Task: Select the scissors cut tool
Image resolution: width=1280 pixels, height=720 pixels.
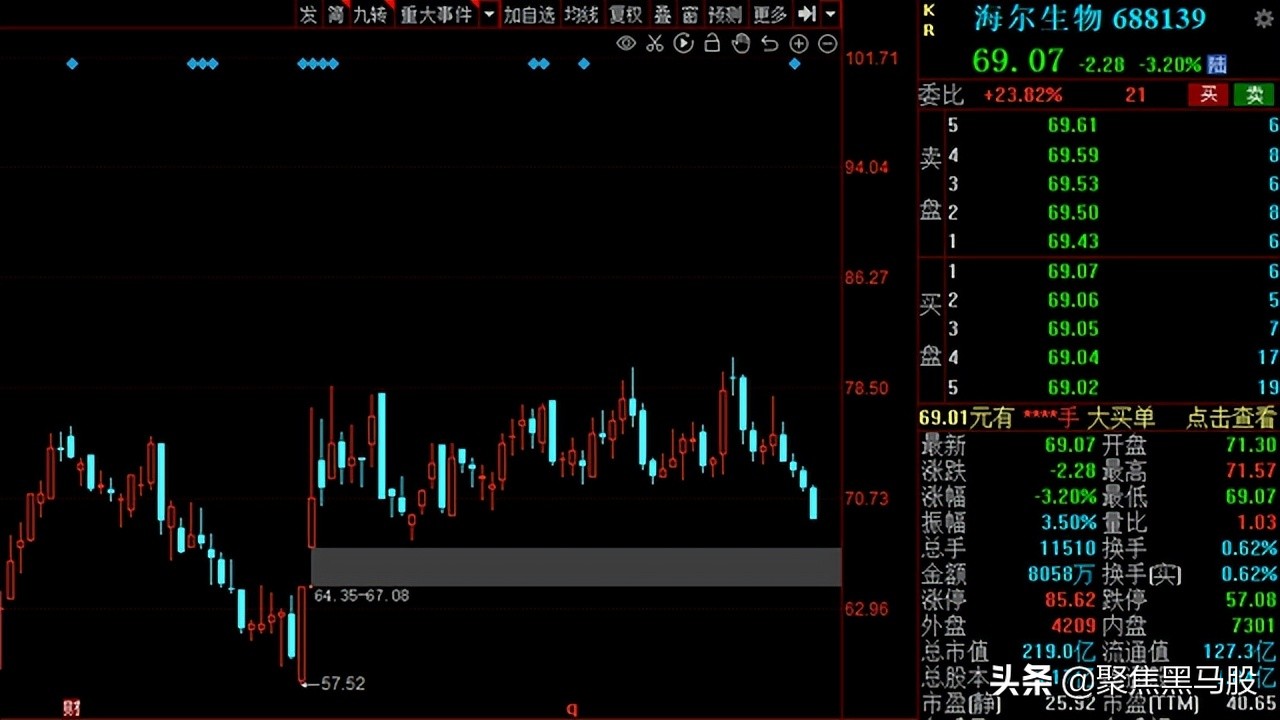Action: [655, 43]
